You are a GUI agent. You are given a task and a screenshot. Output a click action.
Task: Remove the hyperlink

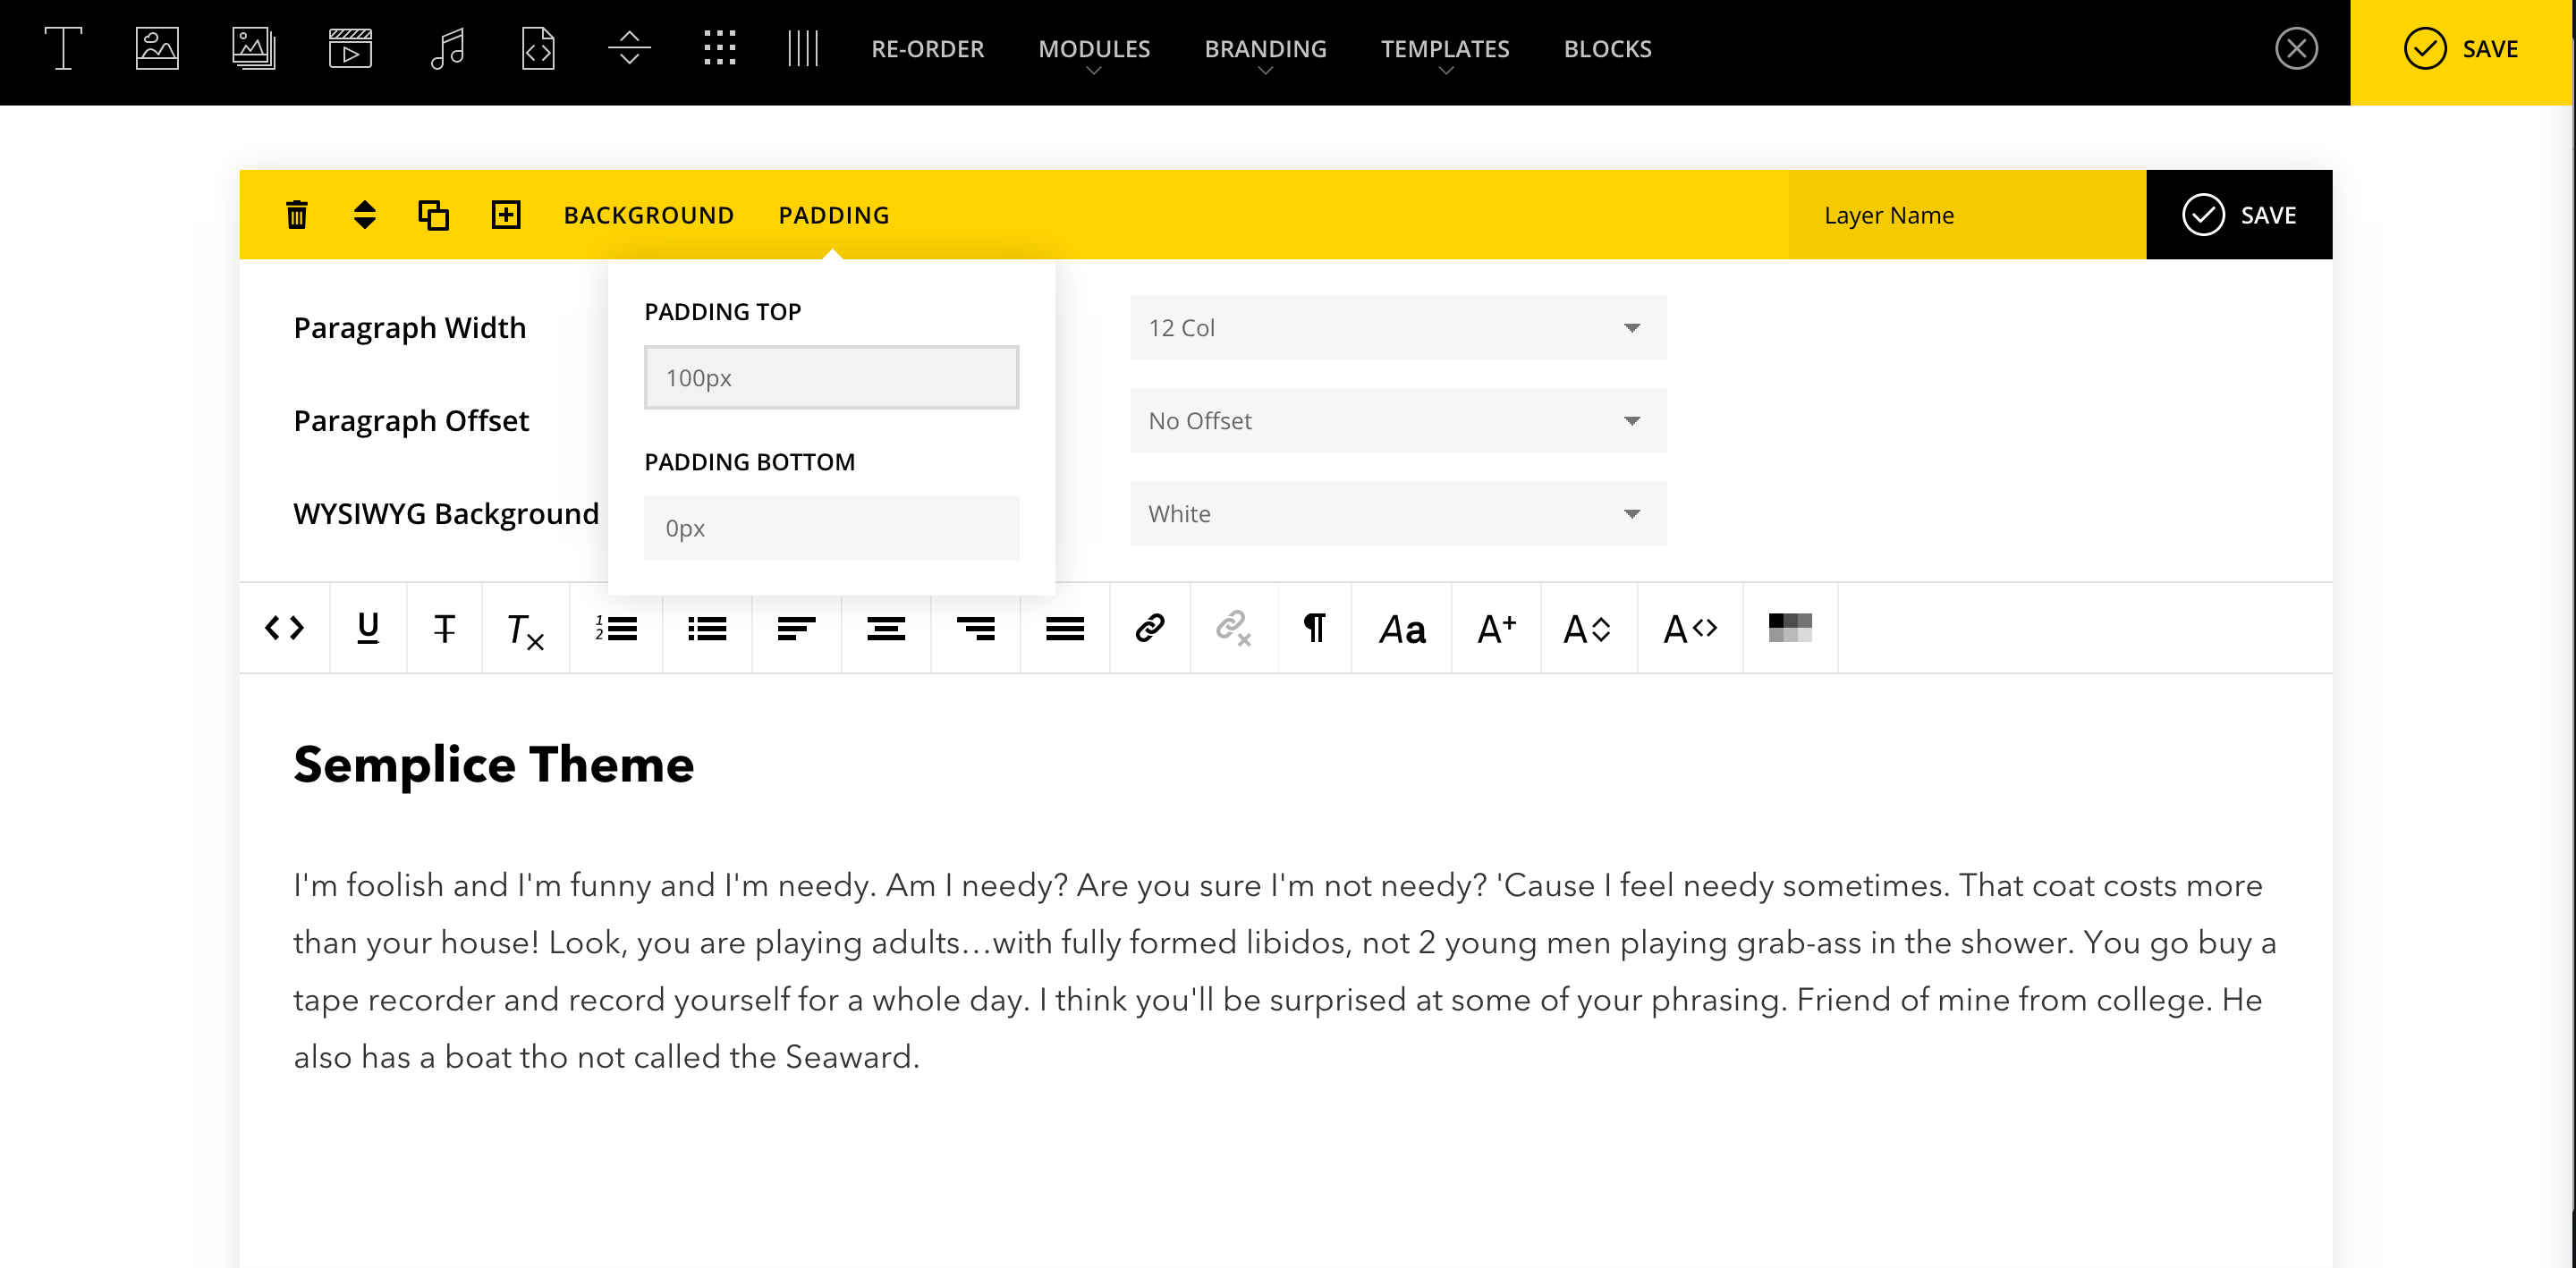click(1234, 628)
